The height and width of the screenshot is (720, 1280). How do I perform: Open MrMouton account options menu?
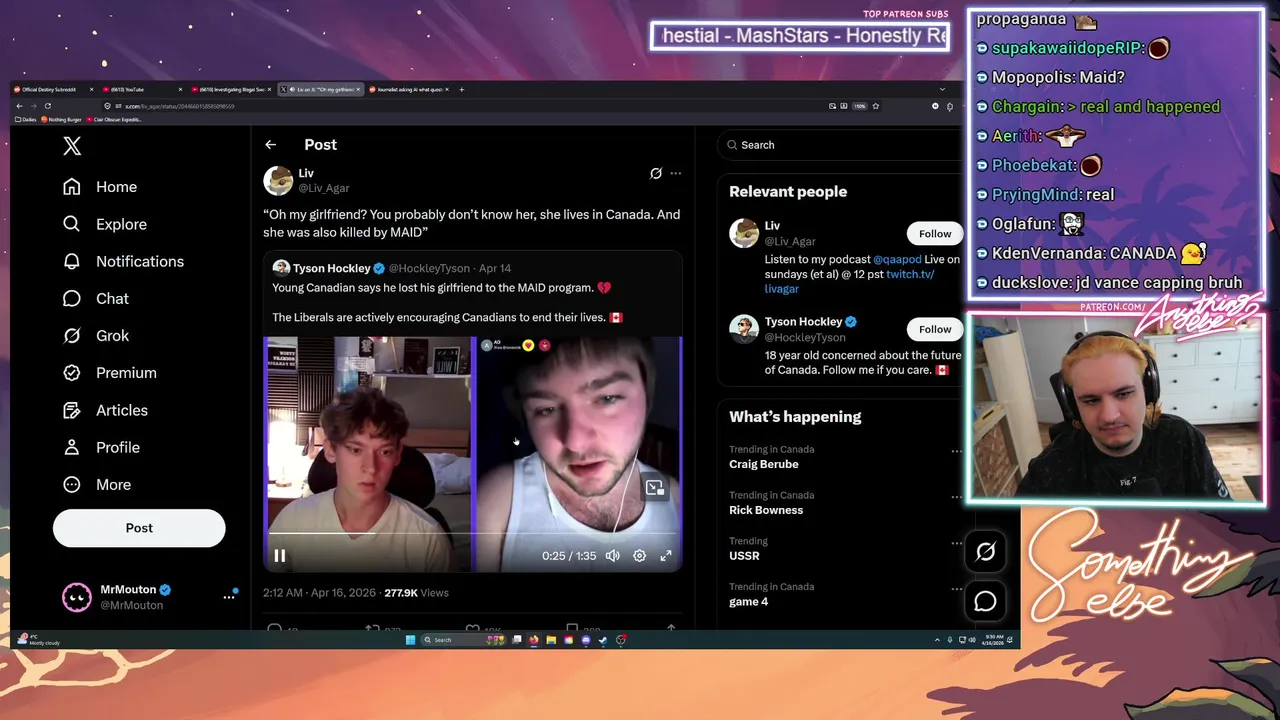pos(228,597)
